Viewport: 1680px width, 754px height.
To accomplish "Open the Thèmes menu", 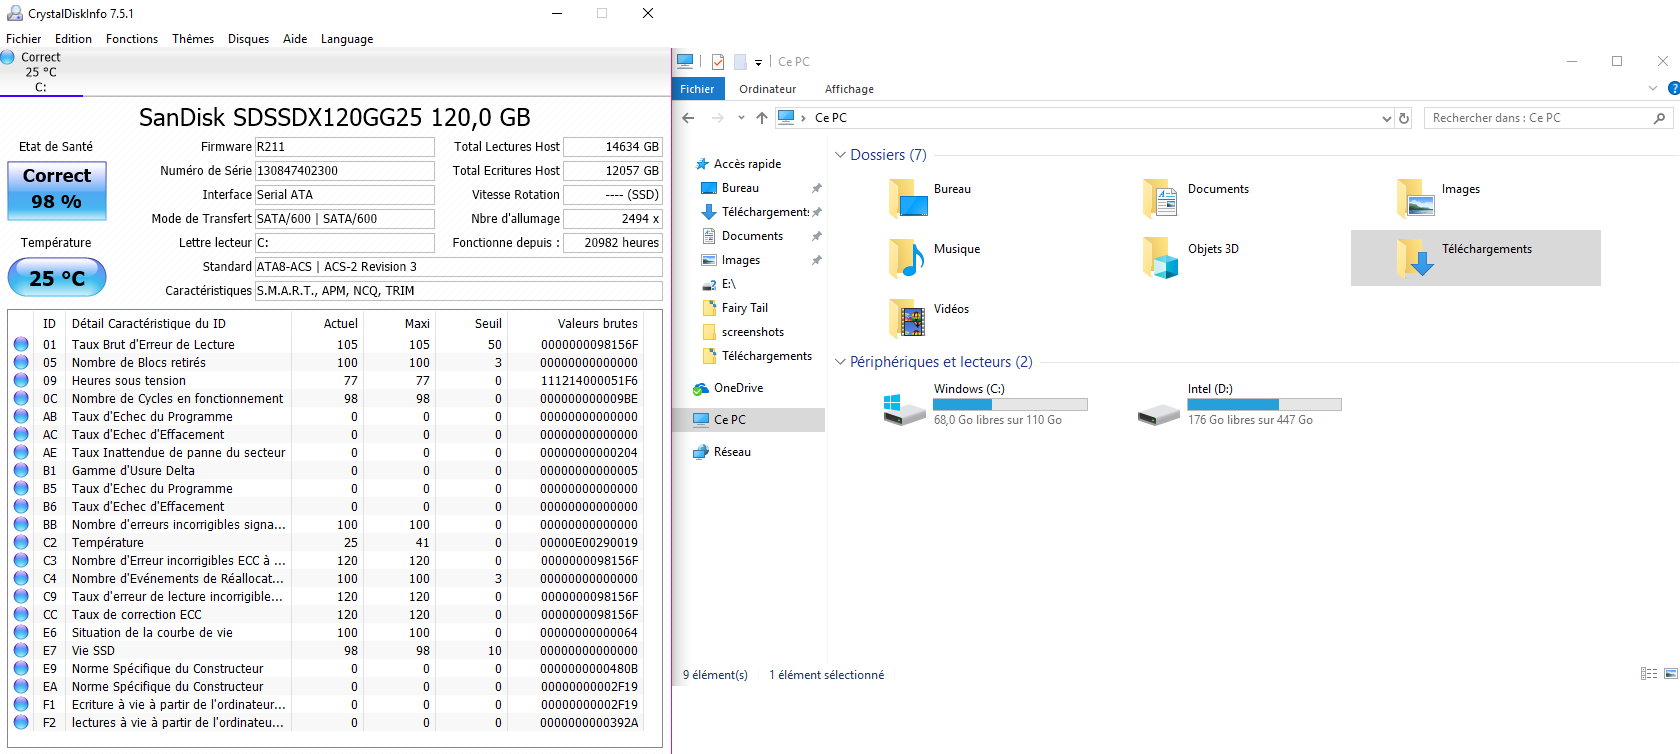I will tap(193, 39).
